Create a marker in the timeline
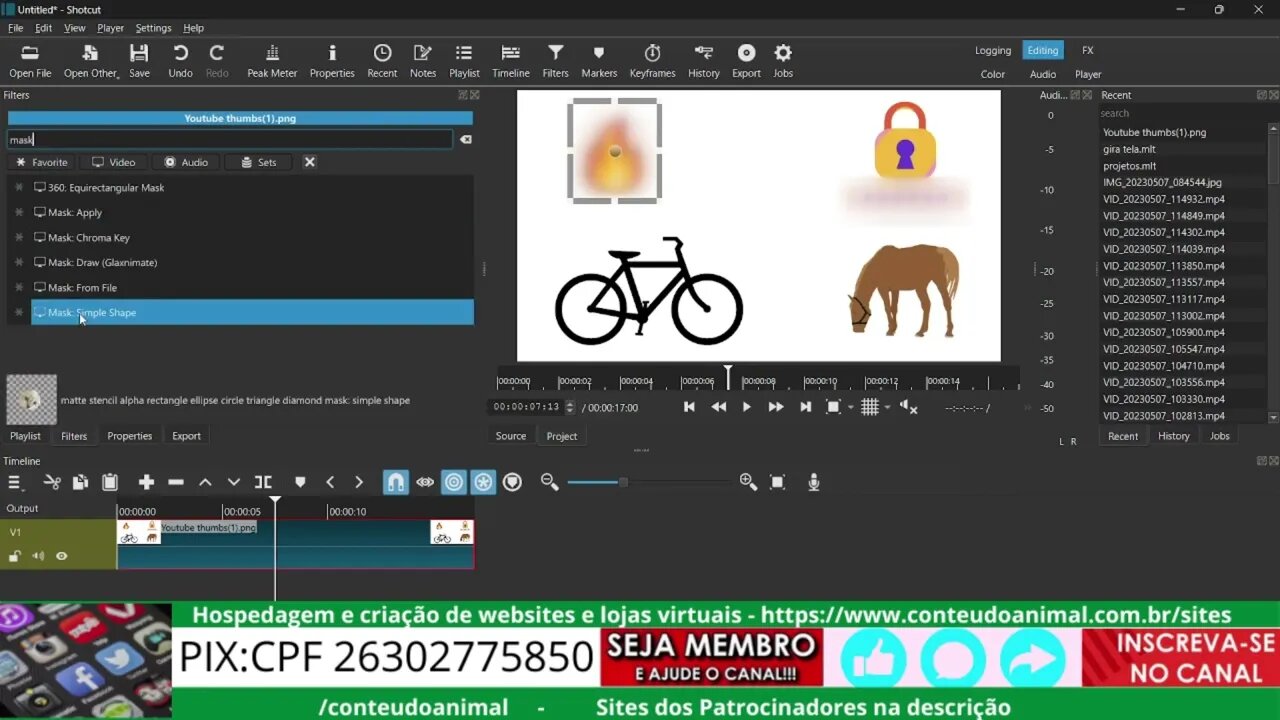This screenshot has width=1280, height=720. (300, 482)
